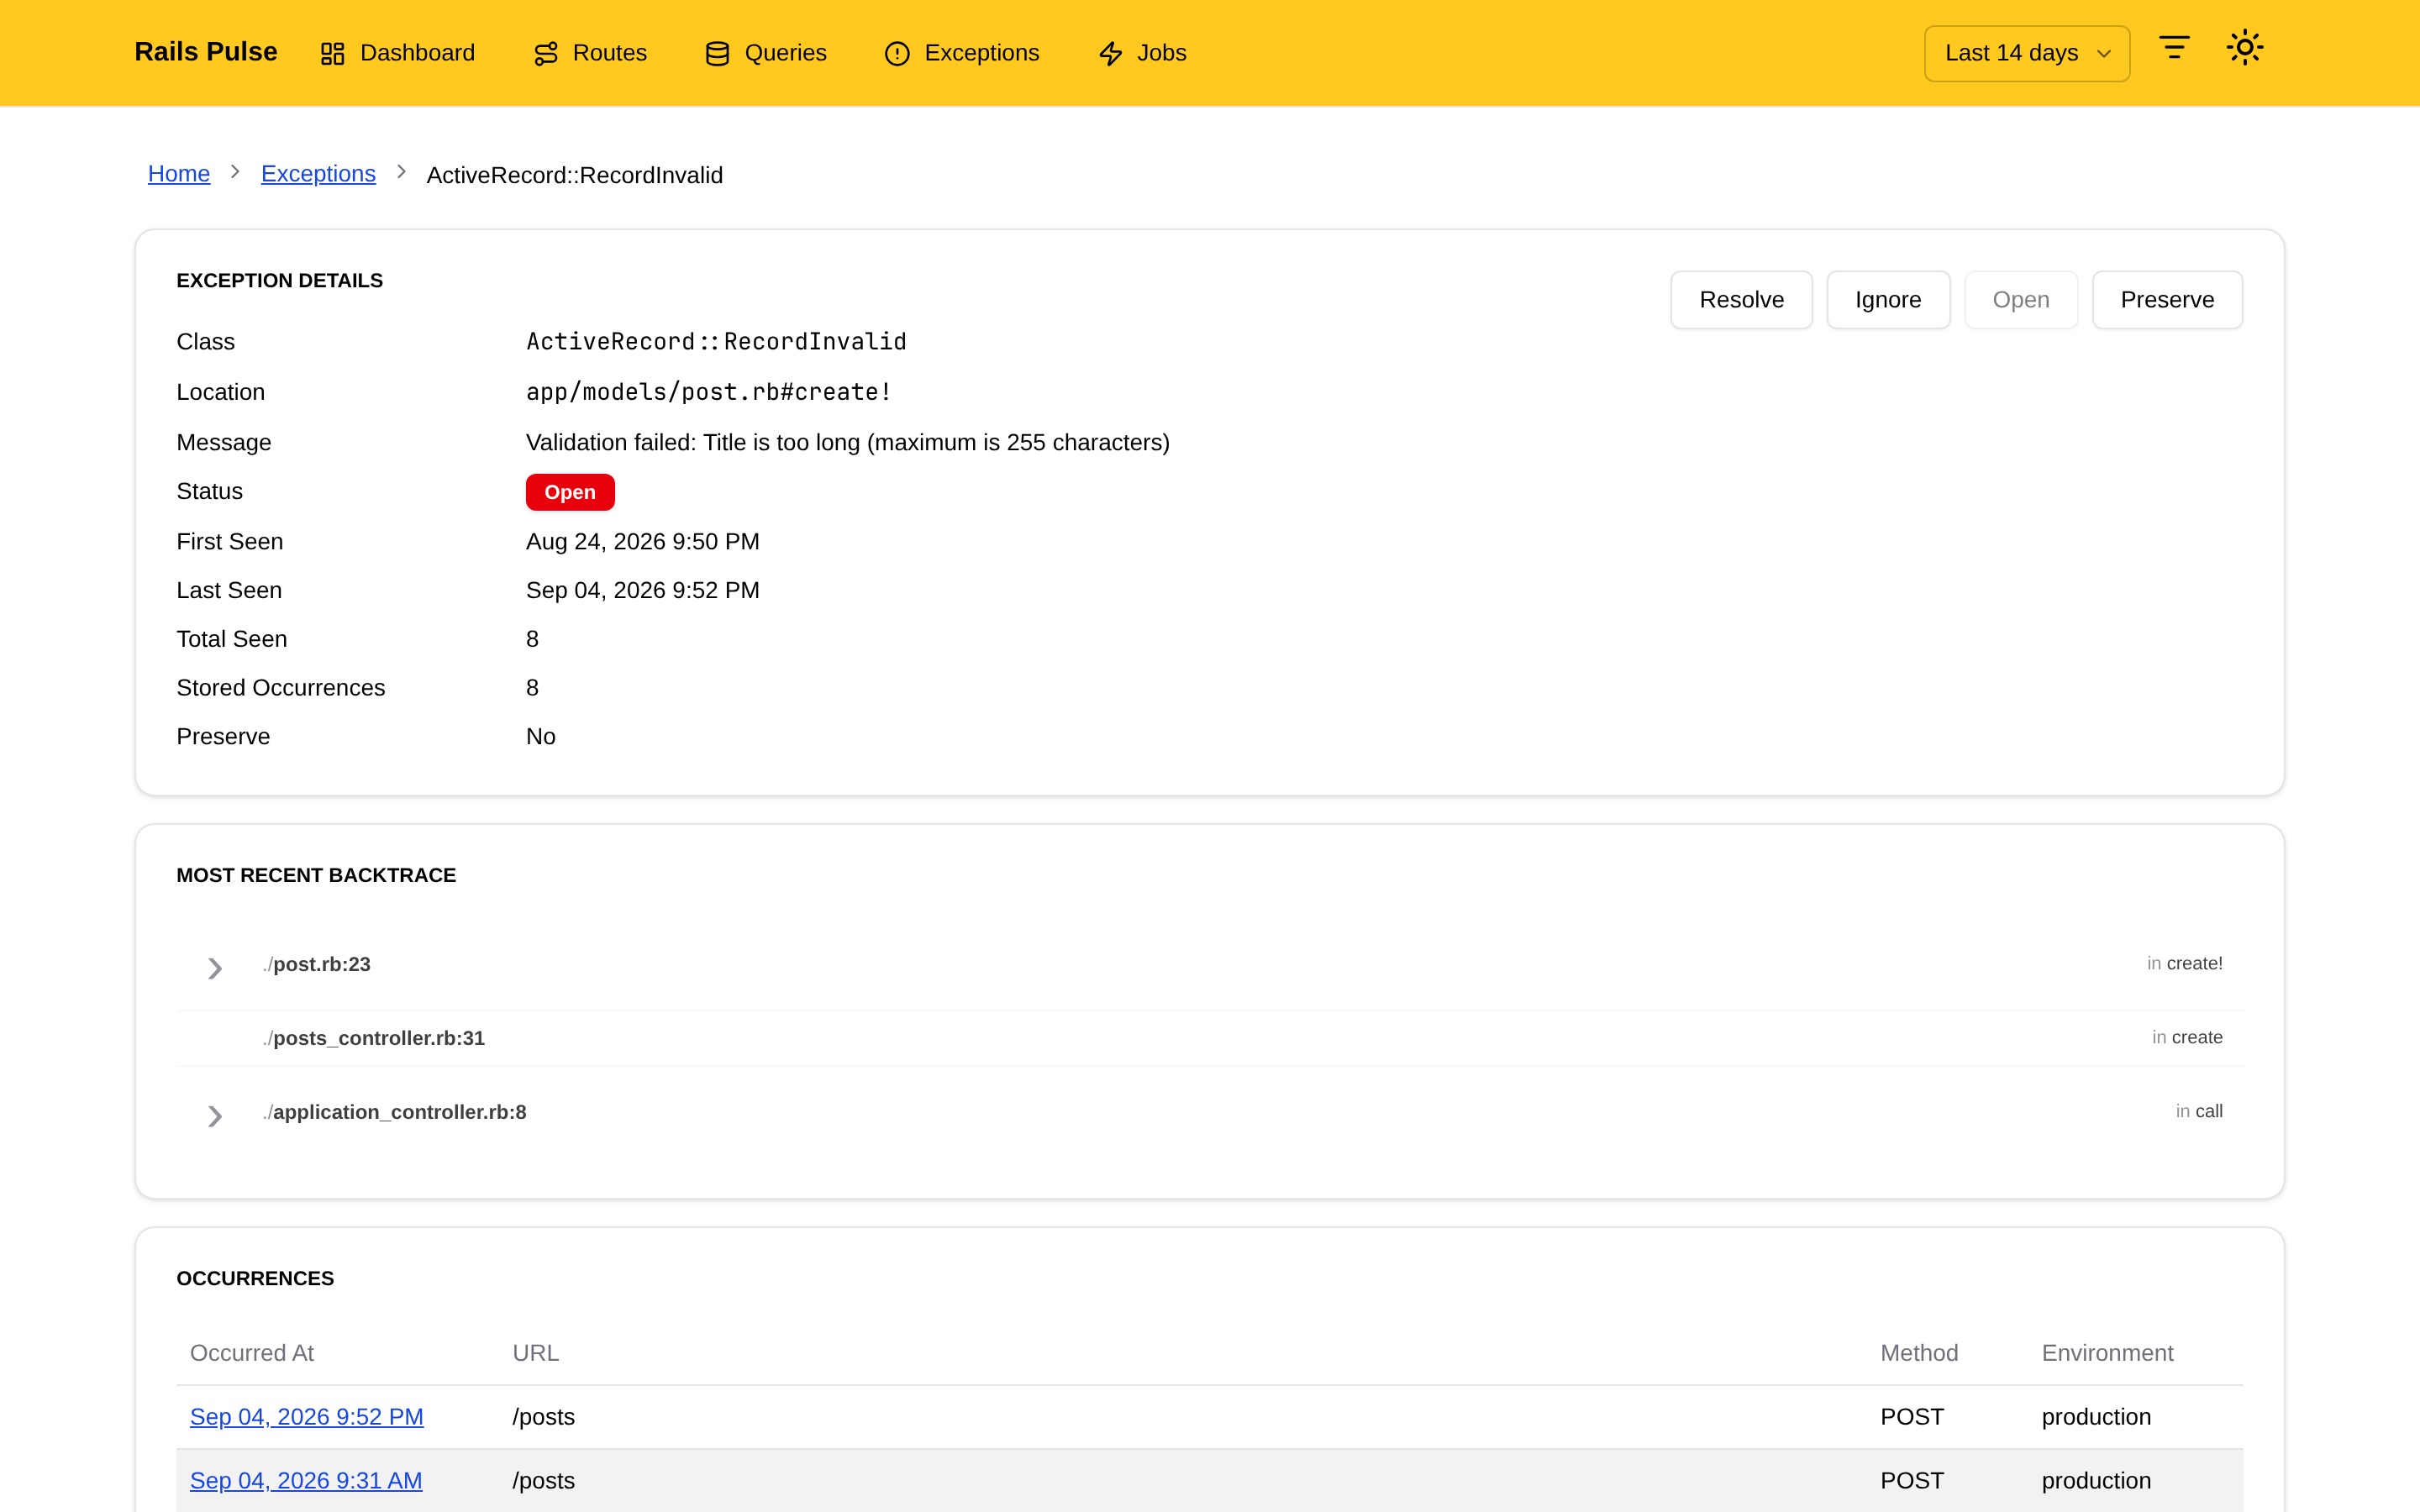Click the Occurred At column header
Screen dimensions: 2420x1512
pyautogui.click(x=252, y=1353)
